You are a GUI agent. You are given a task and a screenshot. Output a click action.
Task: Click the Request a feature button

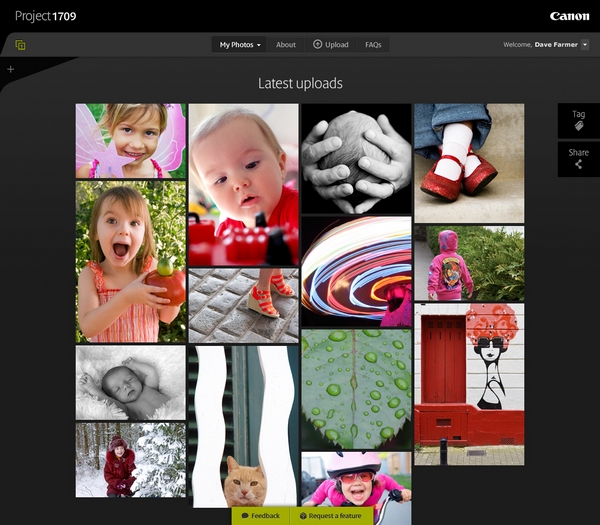click(329, 516)
